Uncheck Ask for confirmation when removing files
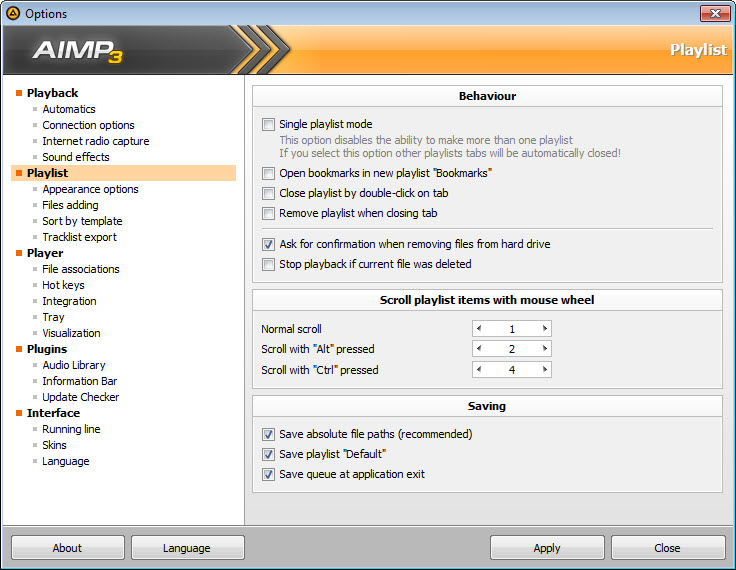736x570 pixels. pos(268,244)
